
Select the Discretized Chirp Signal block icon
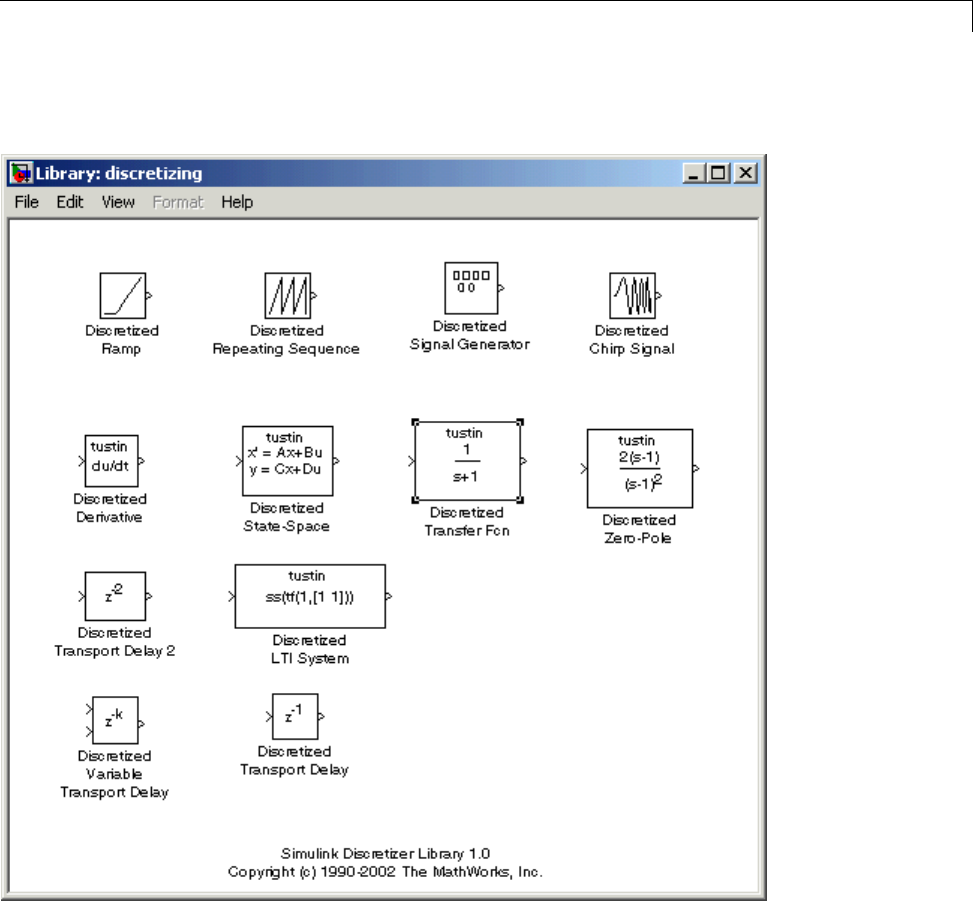tap(632, 296)
